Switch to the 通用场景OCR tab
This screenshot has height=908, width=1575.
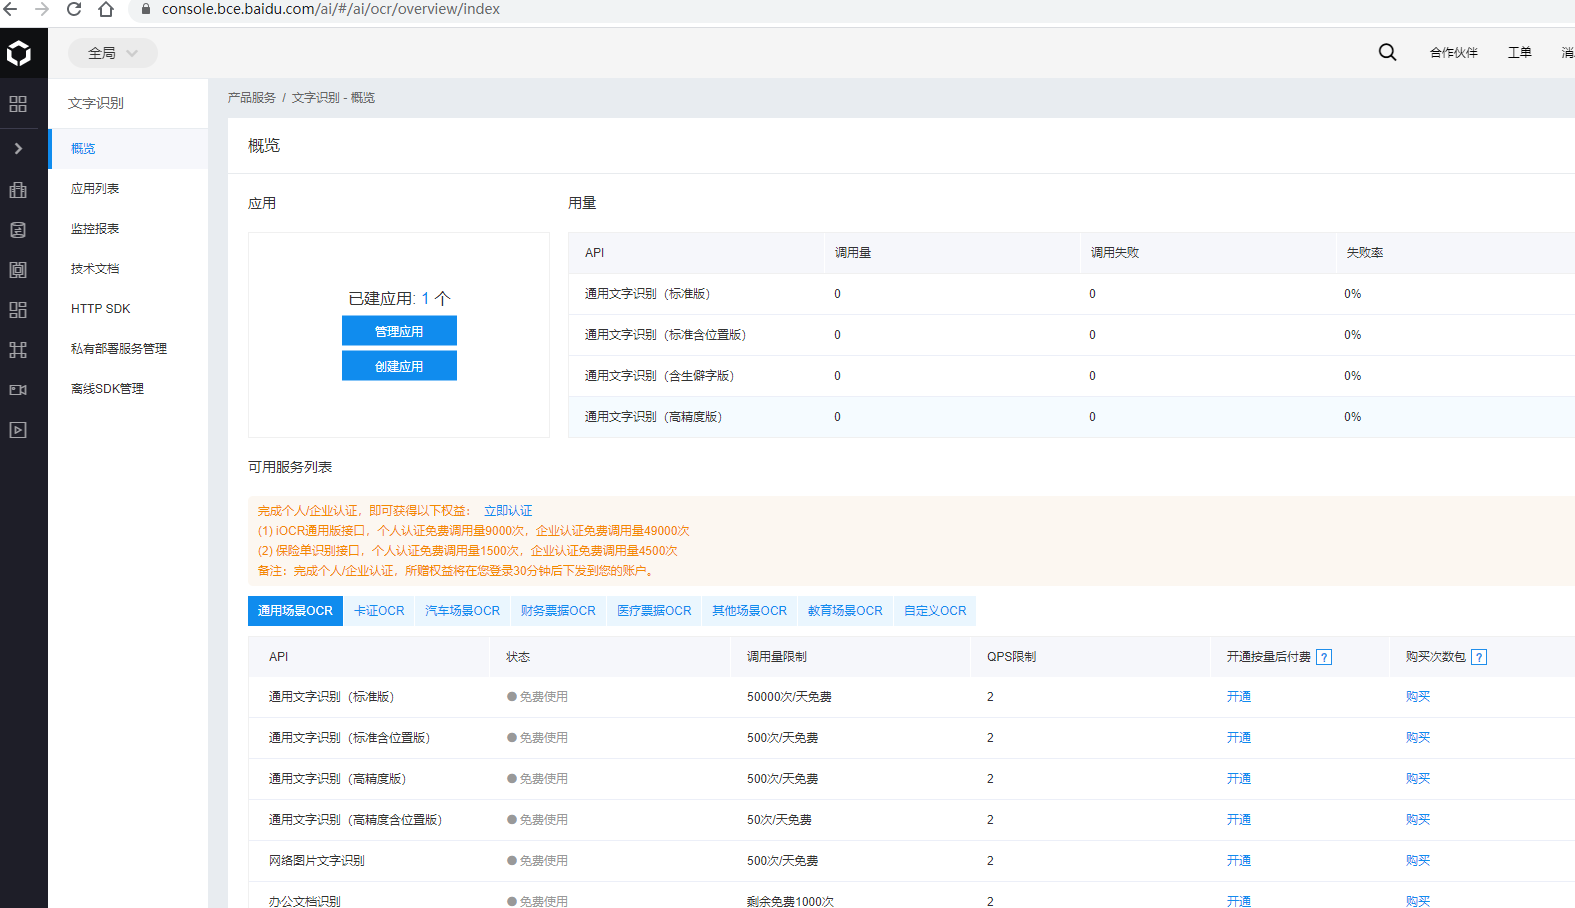point(295,611)
